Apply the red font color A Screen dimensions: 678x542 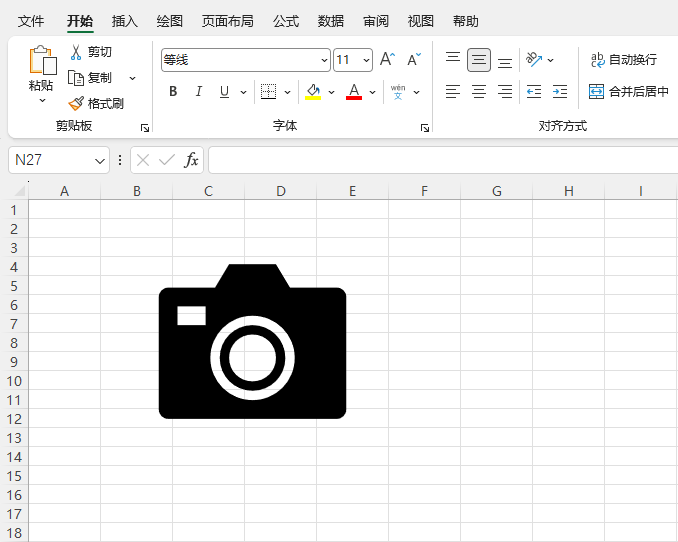click(354, 92)
